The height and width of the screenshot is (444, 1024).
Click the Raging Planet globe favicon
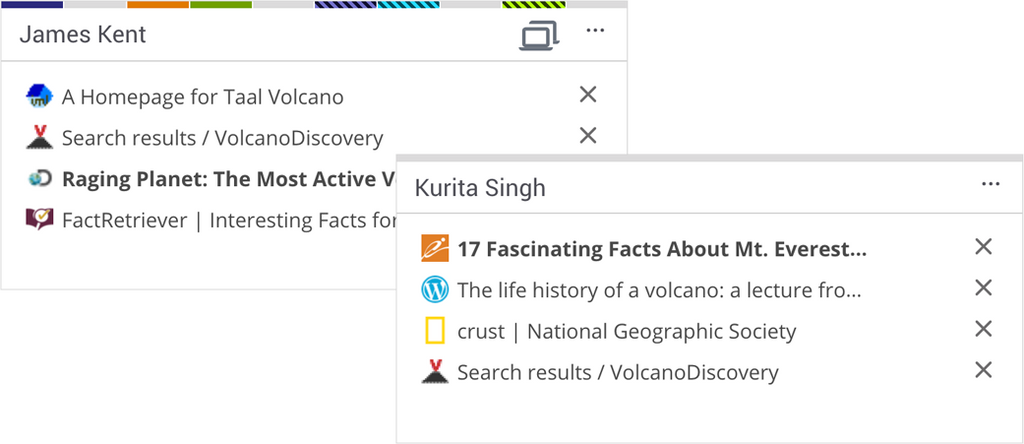[x=39, y=179]
